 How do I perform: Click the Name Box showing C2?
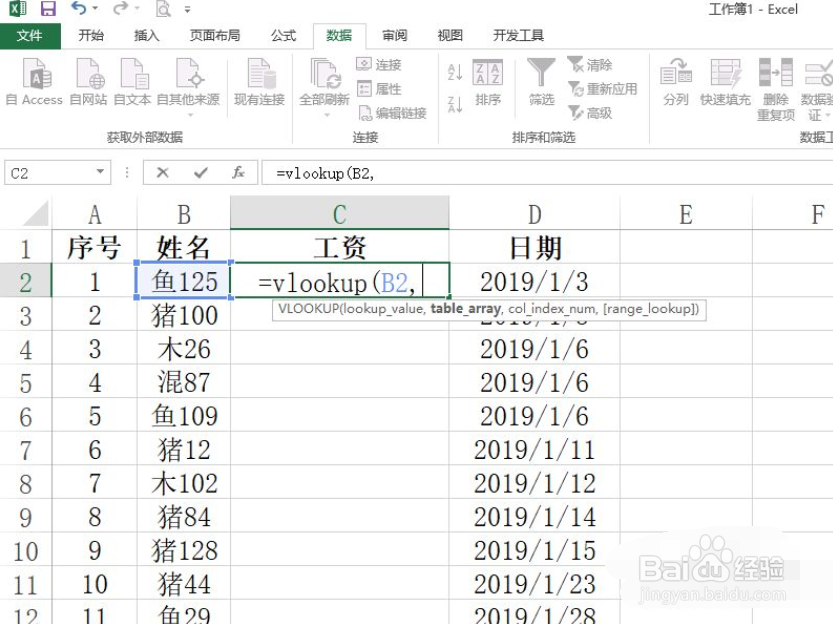(x=49, y=173)
